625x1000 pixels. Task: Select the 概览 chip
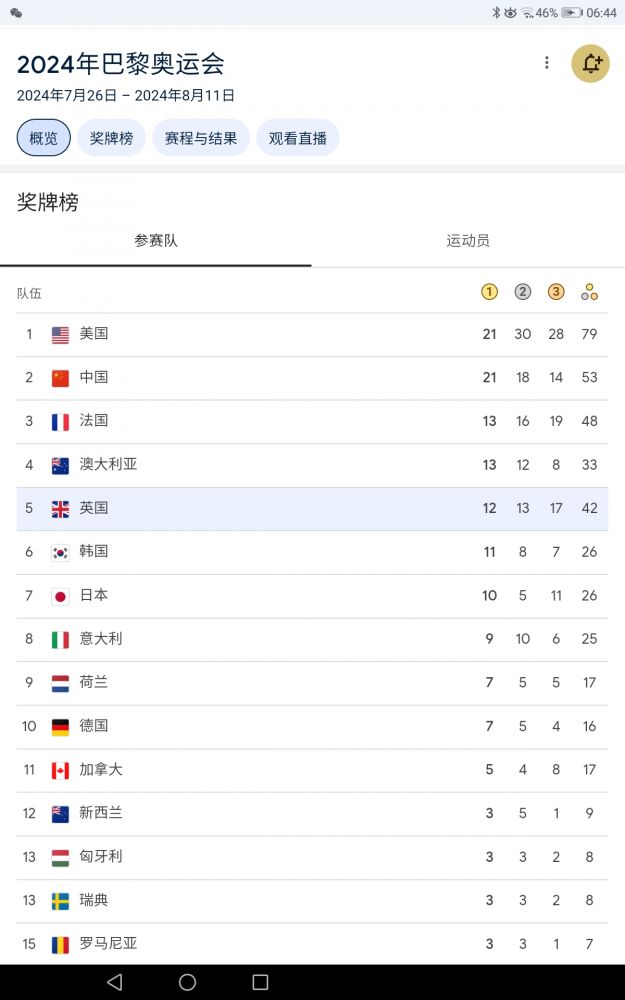pyautogui.click(x=44, y=138)
